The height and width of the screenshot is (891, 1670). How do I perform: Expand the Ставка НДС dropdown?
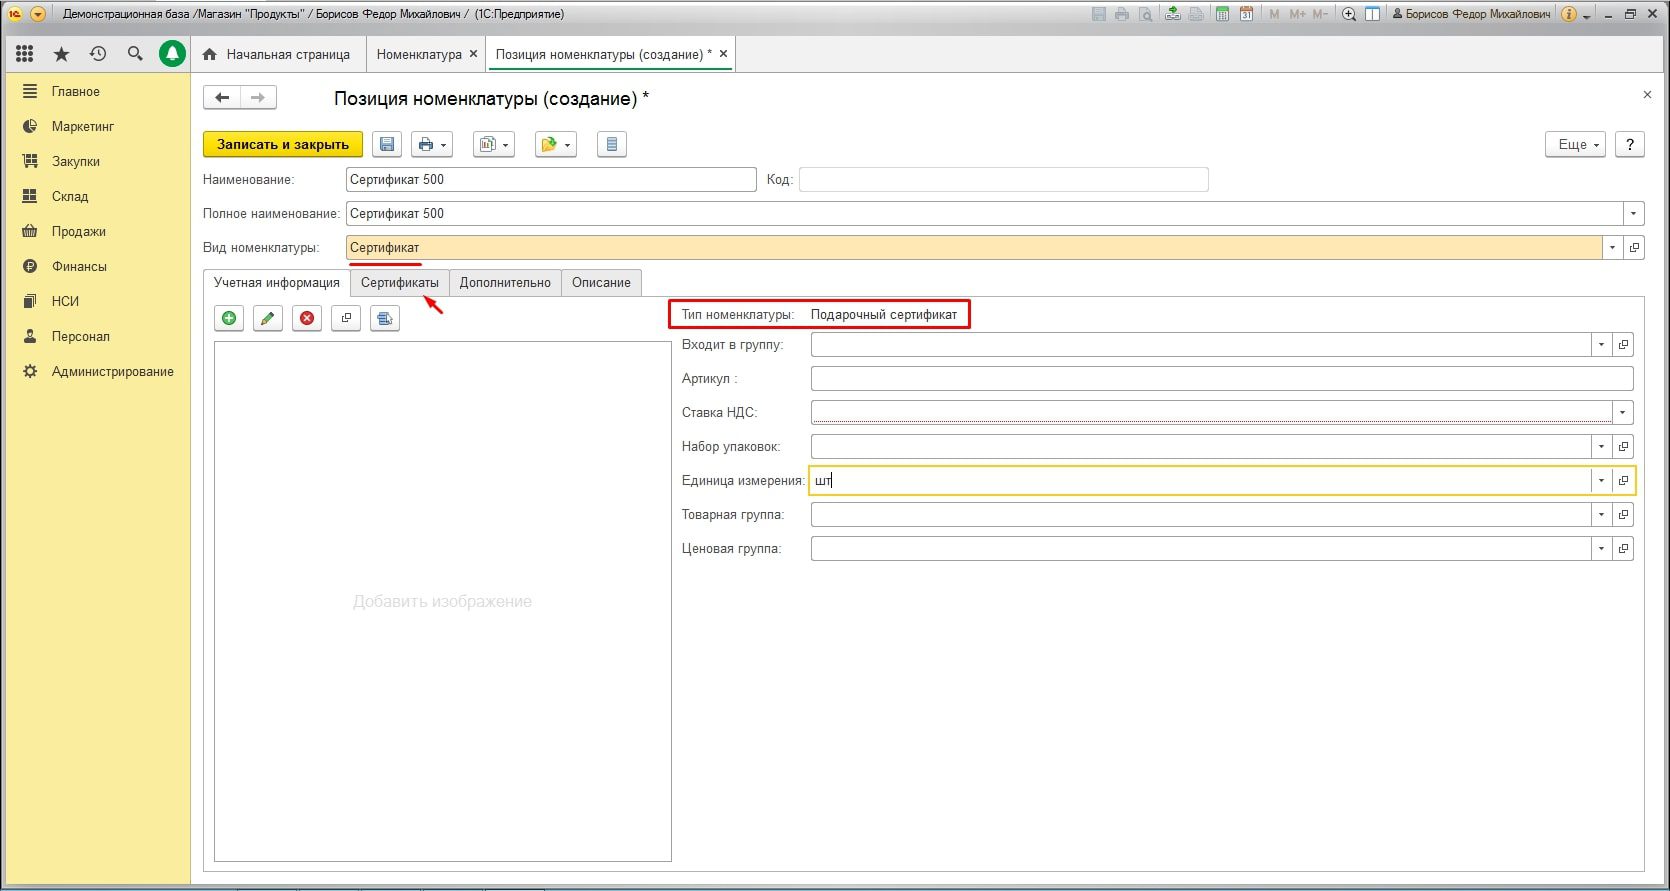1622,412
